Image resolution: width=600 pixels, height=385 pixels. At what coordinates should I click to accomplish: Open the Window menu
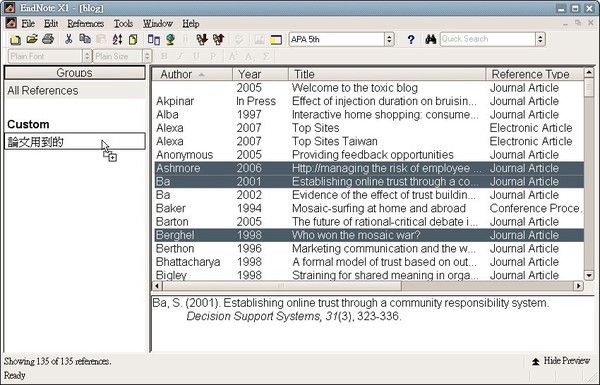click(x=158, y=24)
